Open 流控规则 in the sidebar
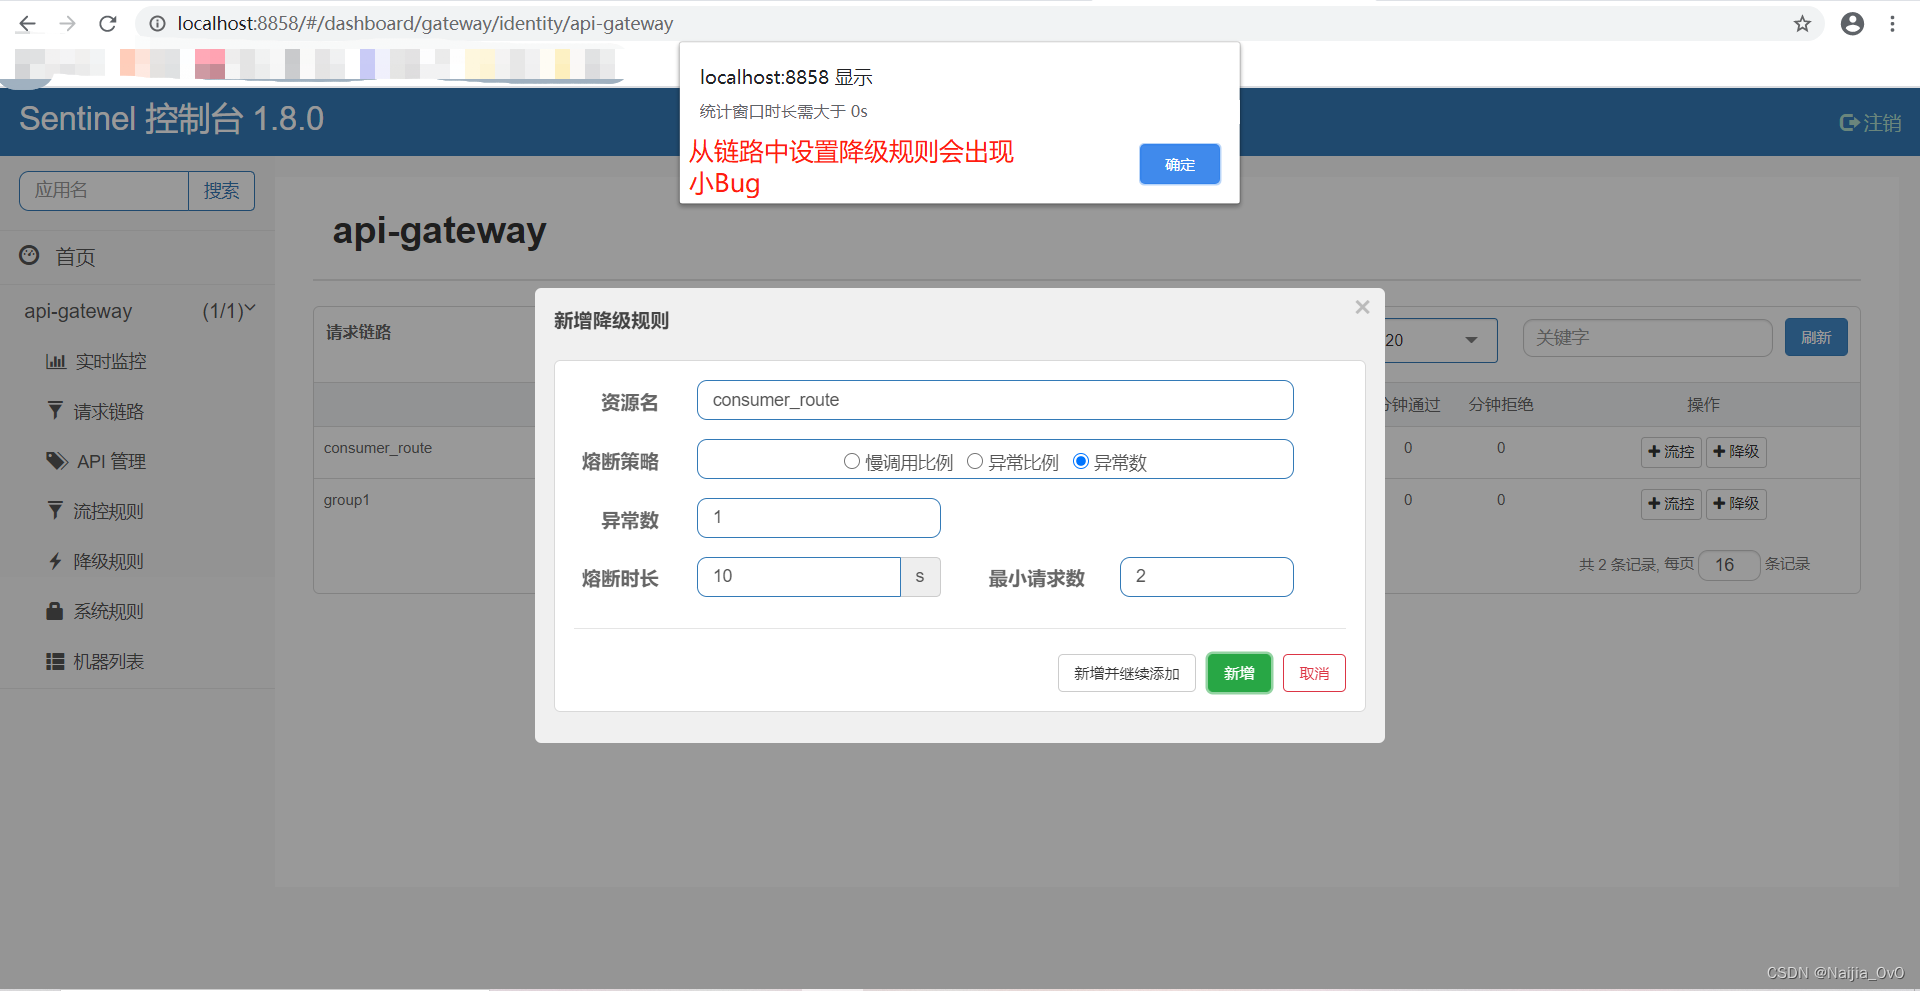 point(109,511)
